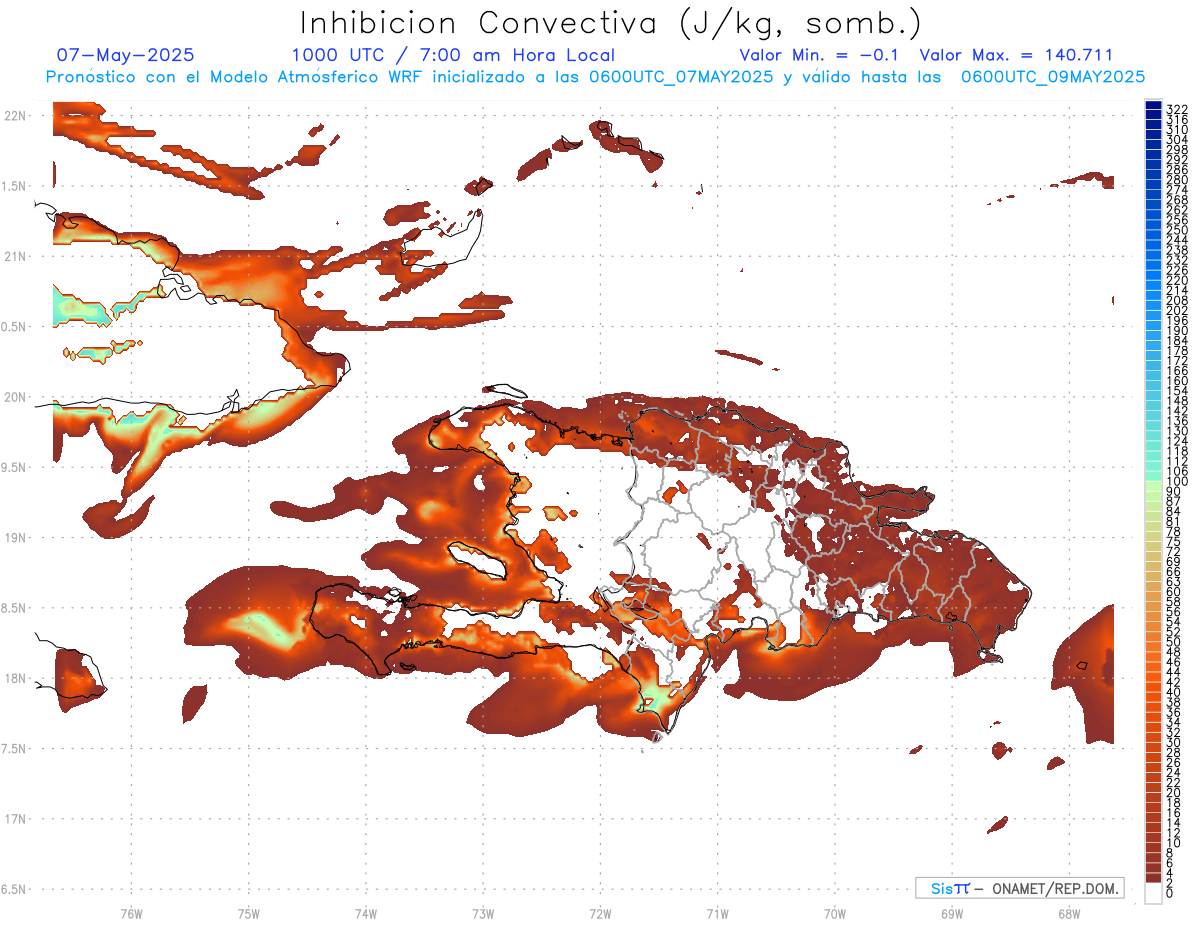
Task: Click the "0" value on the colorbar
Action: coord(1169,893)
